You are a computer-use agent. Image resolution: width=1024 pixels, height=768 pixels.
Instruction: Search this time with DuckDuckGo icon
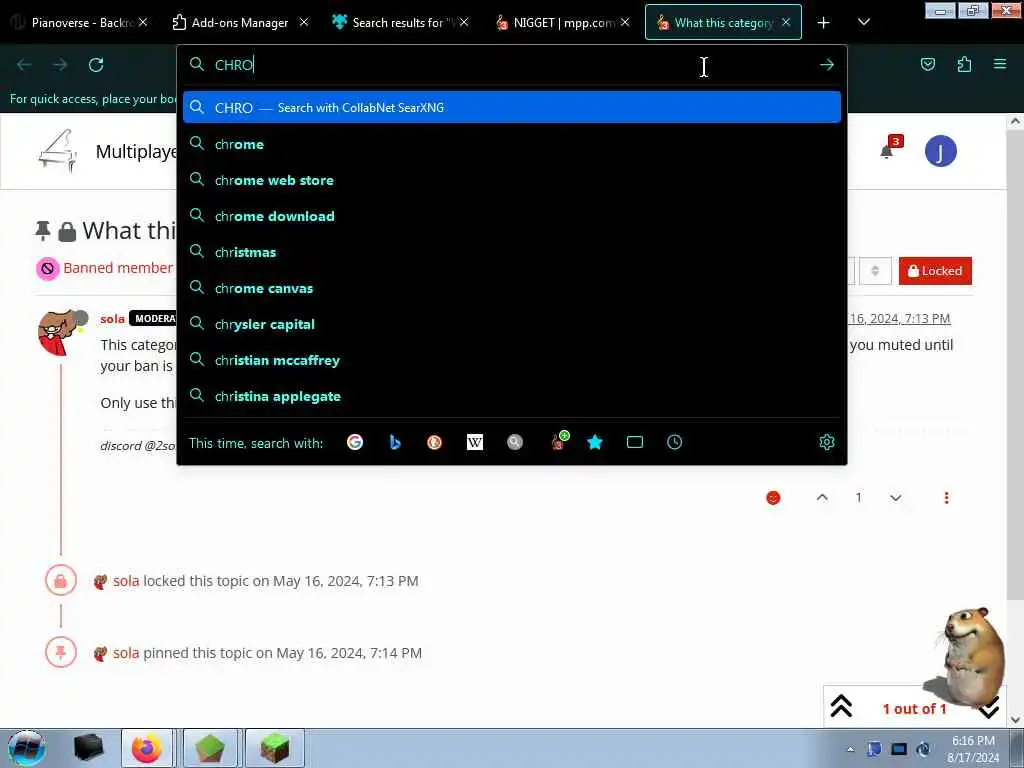(434, 442)
